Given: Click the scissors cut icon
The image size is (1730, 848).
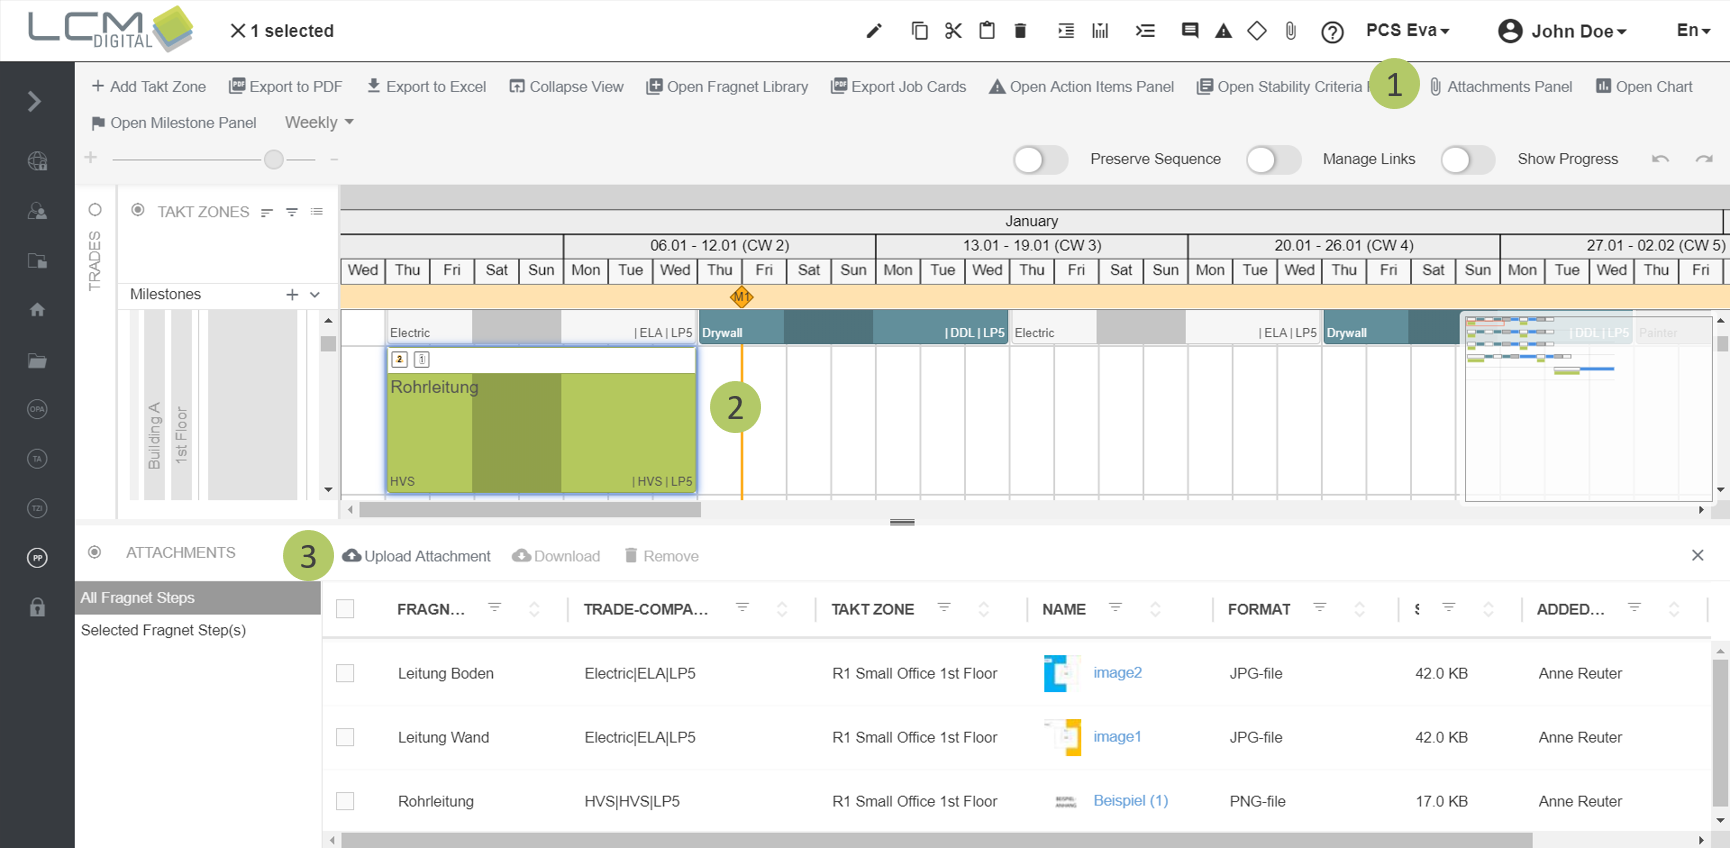Looking at the screenshot, I should tap(953, 31).
